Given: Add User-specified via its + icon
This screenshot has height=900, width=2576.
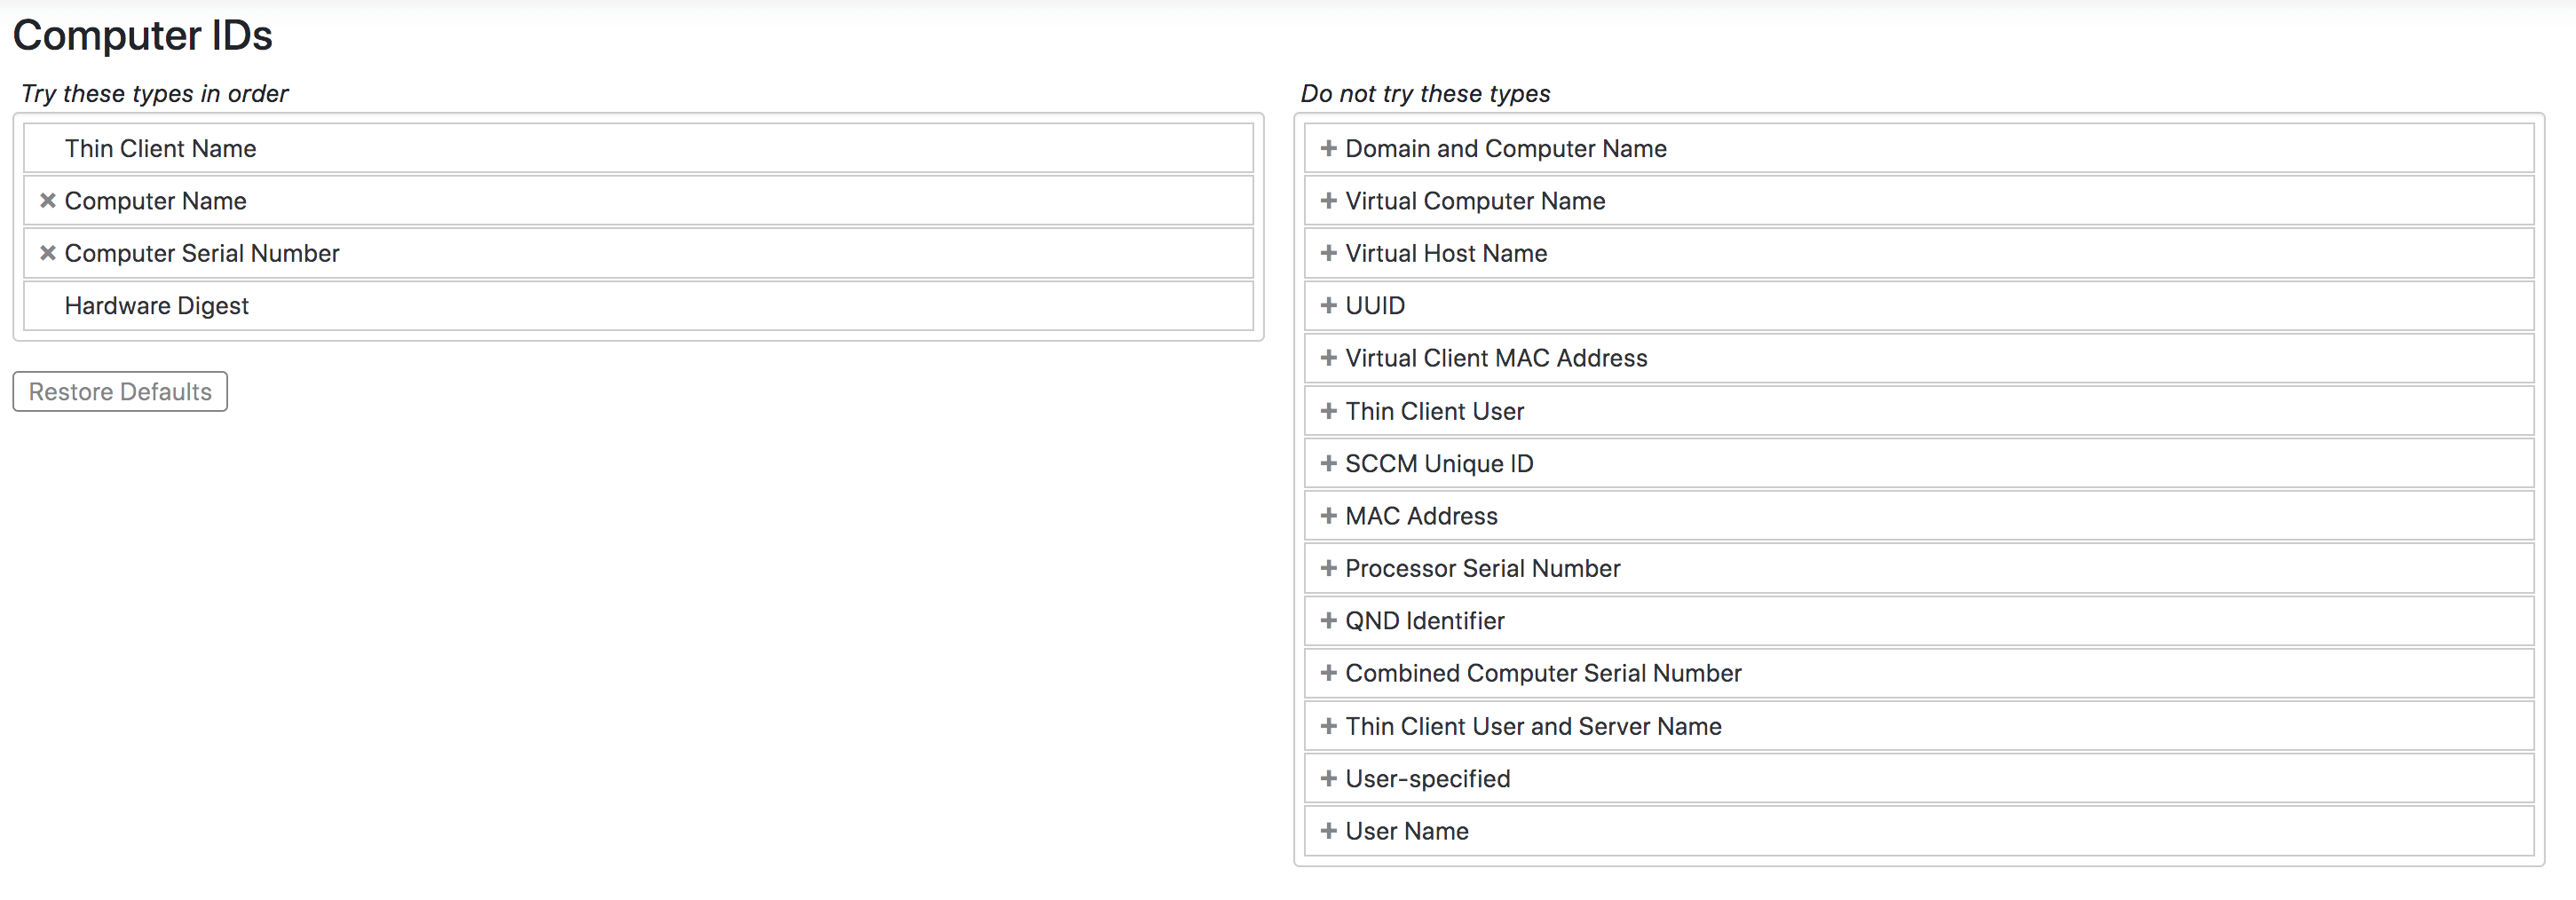Looking at the screenshot, I should (1328, 778).
